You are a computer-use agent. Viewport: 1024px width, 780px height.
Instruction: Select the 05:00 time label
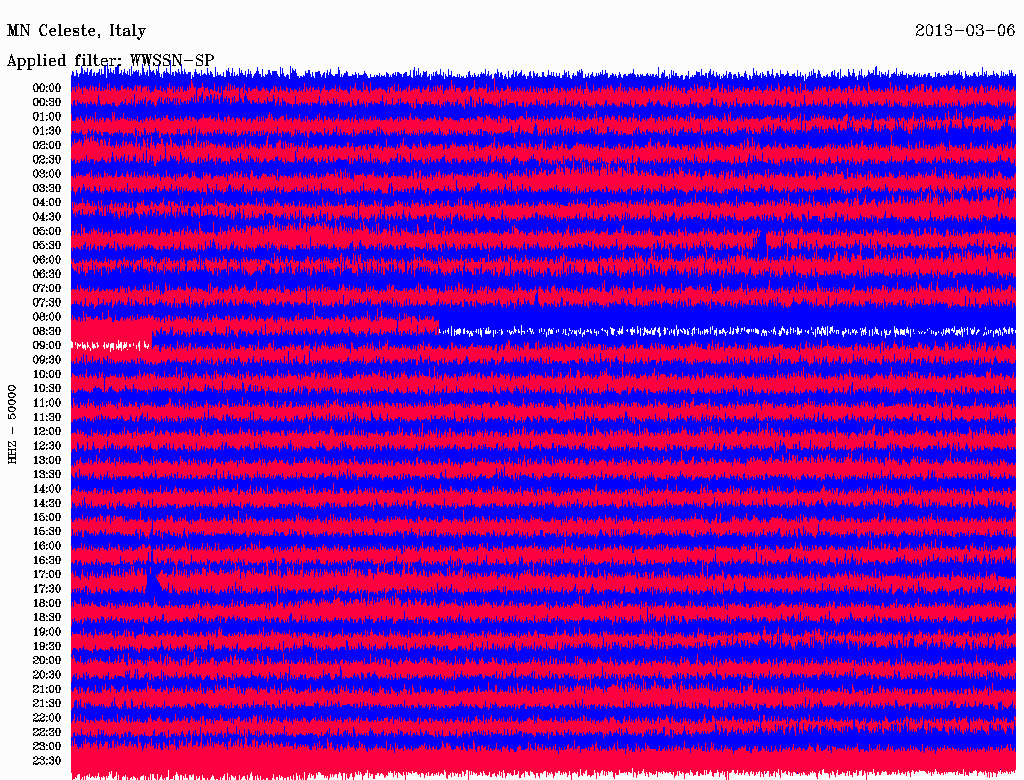[x=47, y=231]
